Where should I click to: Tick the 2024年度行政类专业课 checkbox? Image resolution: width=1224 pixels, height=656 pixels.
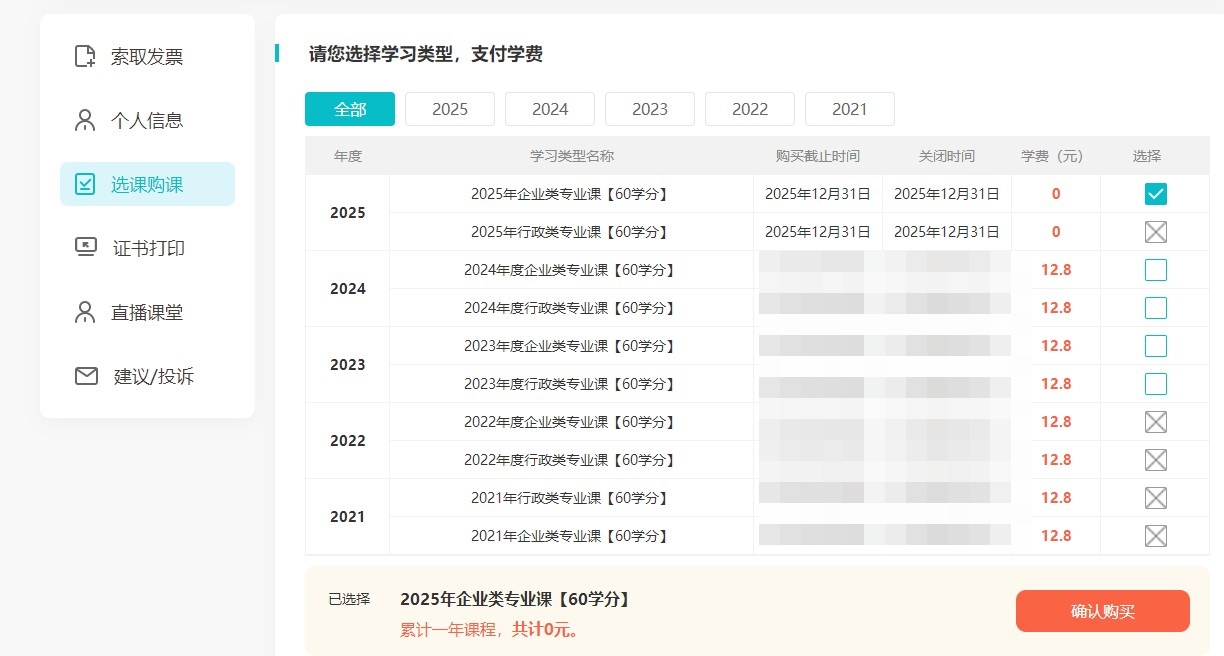(1155, 308)
